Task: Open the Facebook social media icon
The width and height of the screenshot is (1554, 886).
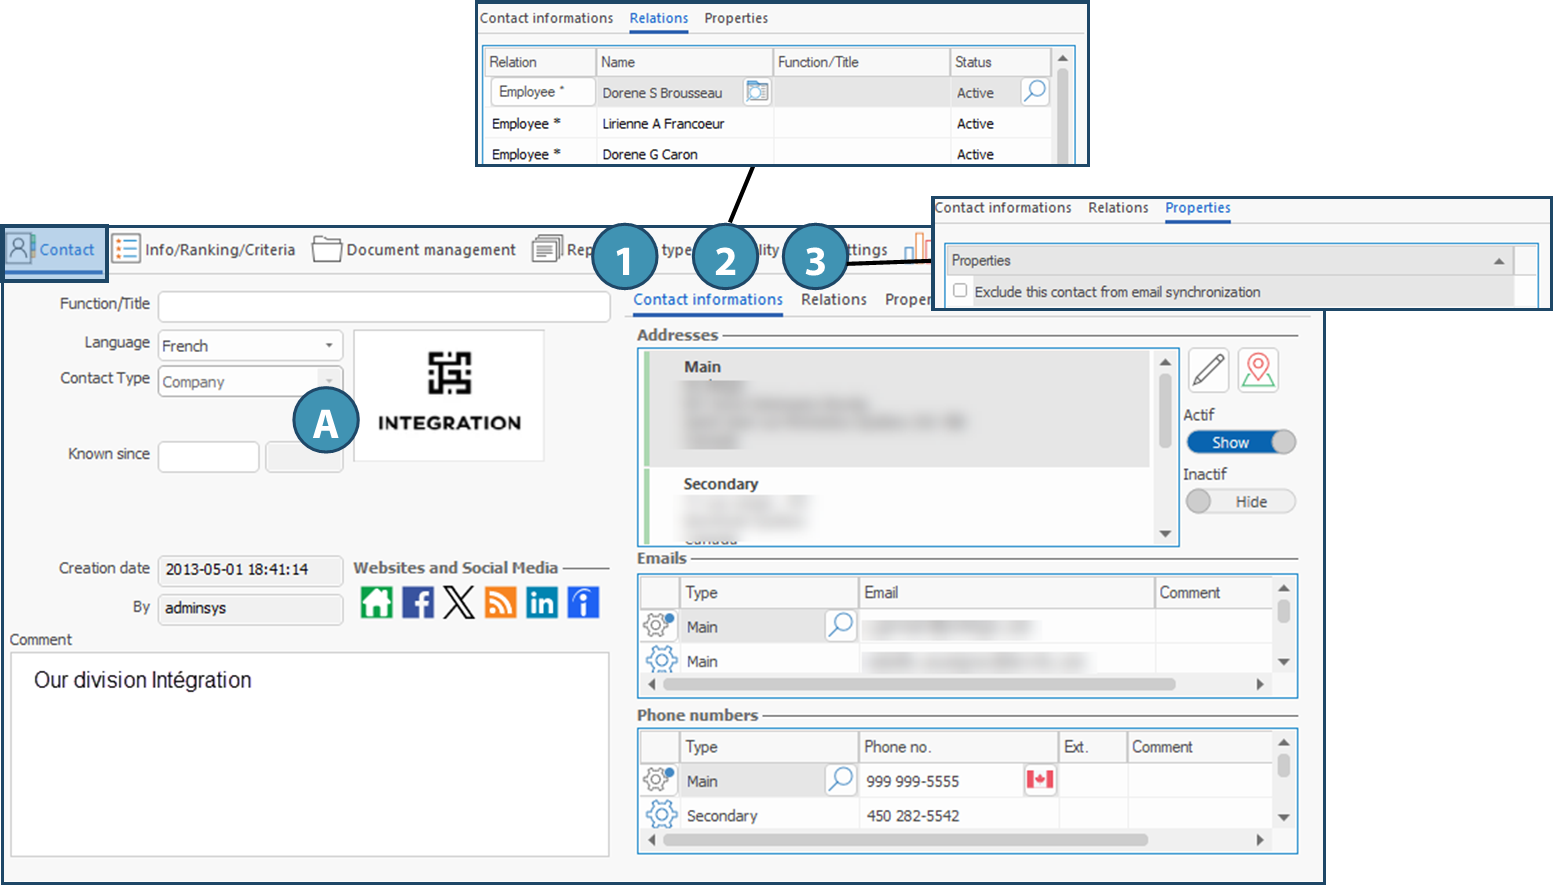Action: pos(418,602)
